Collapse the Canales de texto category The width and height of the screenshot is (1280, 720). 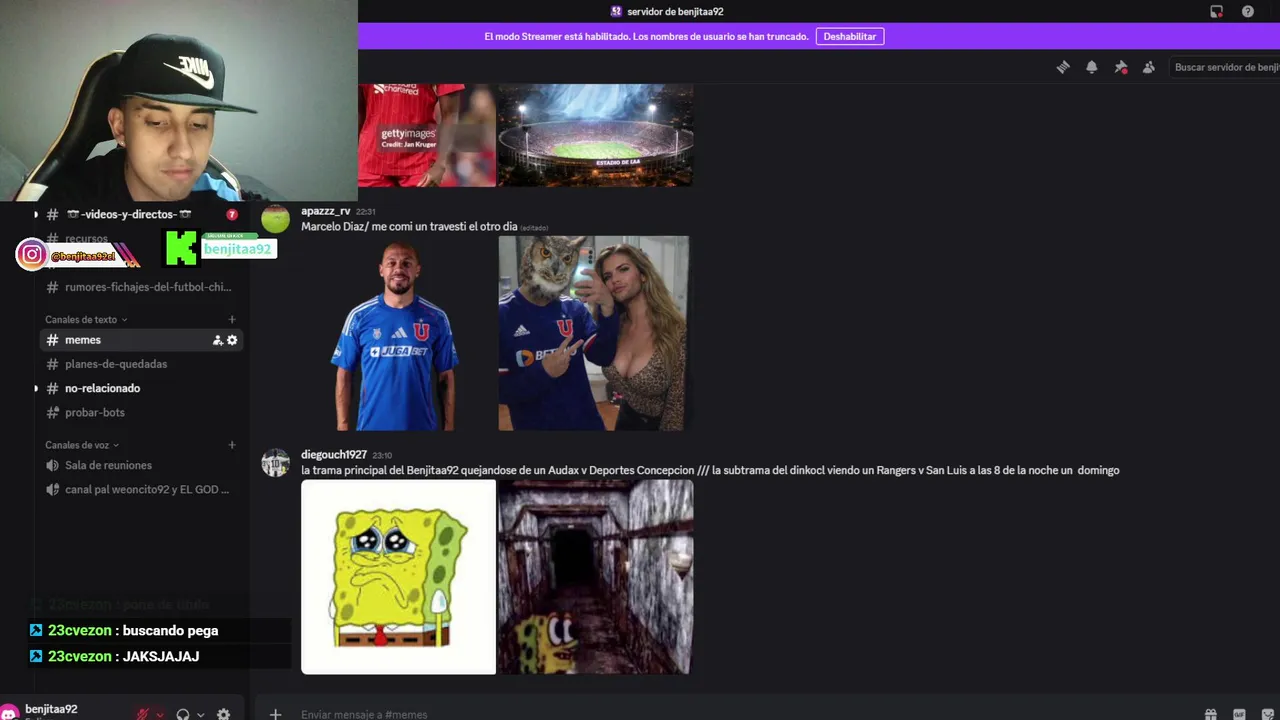[86, 320]
